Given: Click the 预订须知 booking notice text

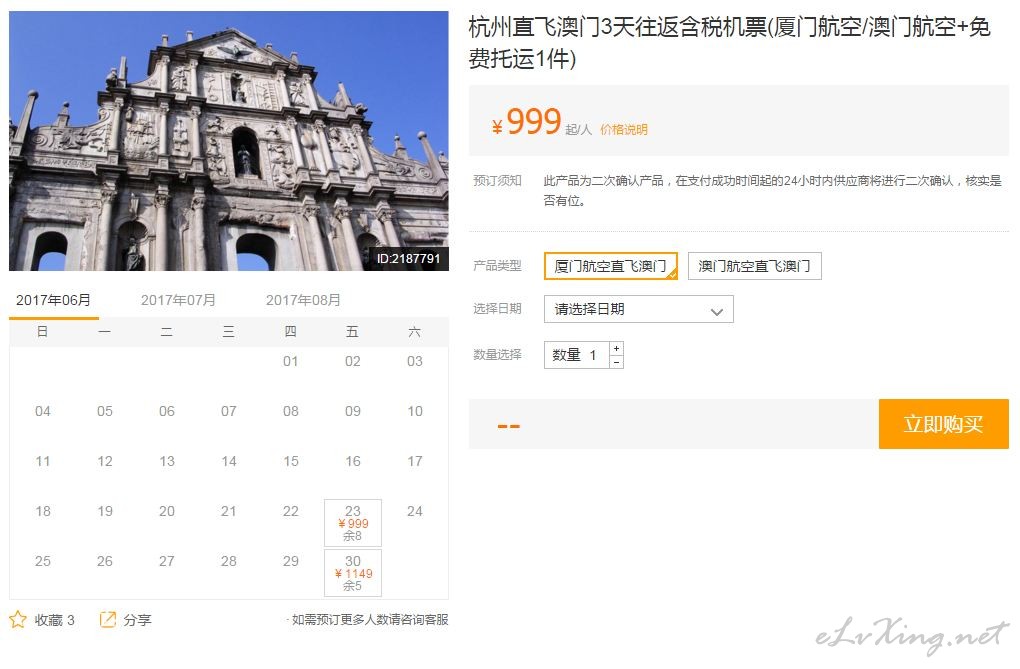Looking at the screenshot, I should tap(772, 190).
